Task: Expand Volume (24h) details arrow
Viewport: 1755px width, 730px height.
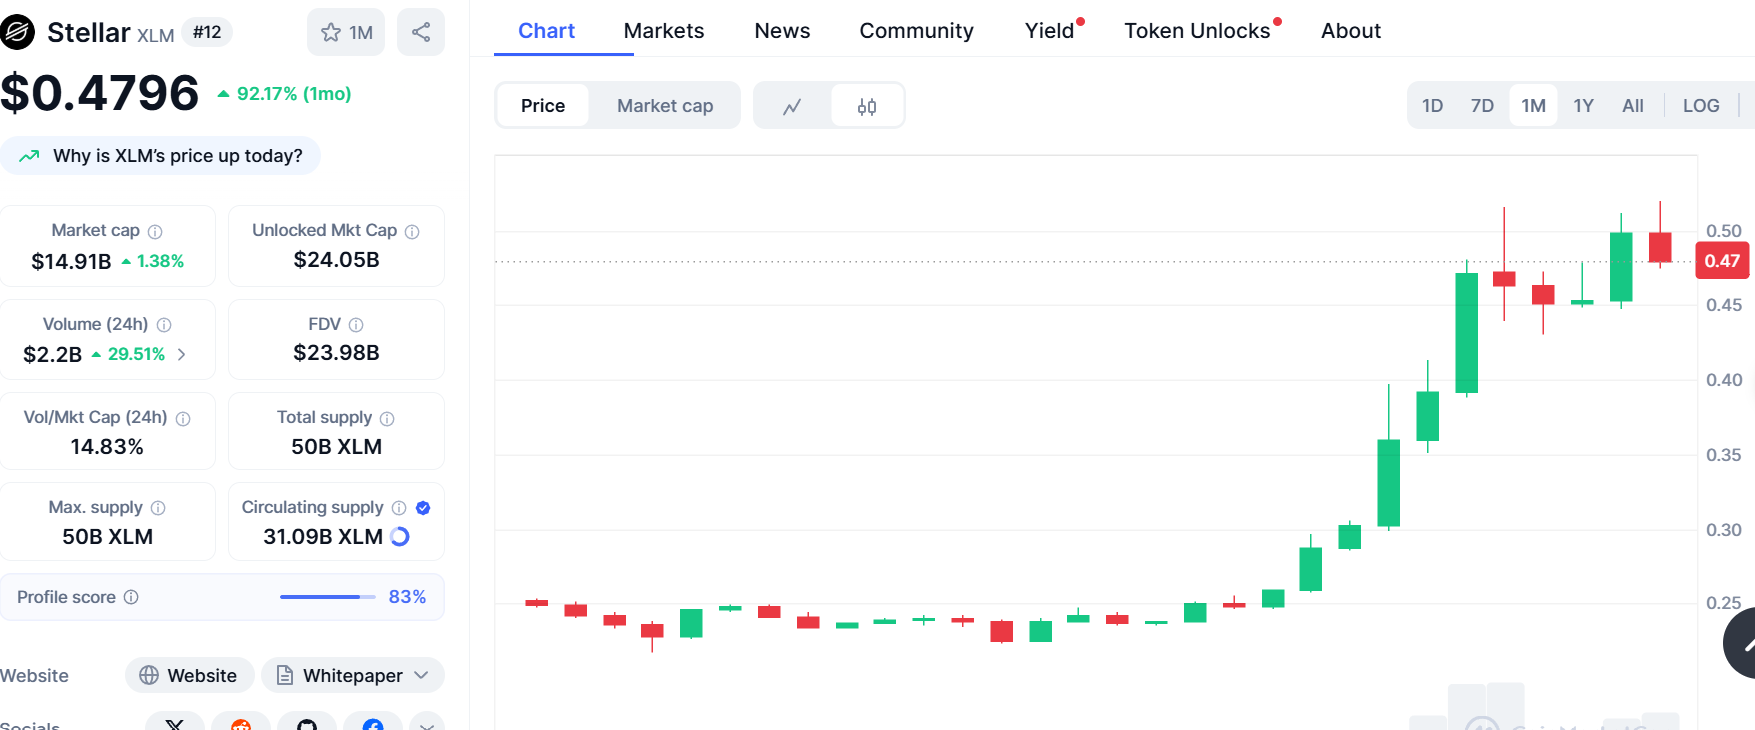Action: (181, 355)
